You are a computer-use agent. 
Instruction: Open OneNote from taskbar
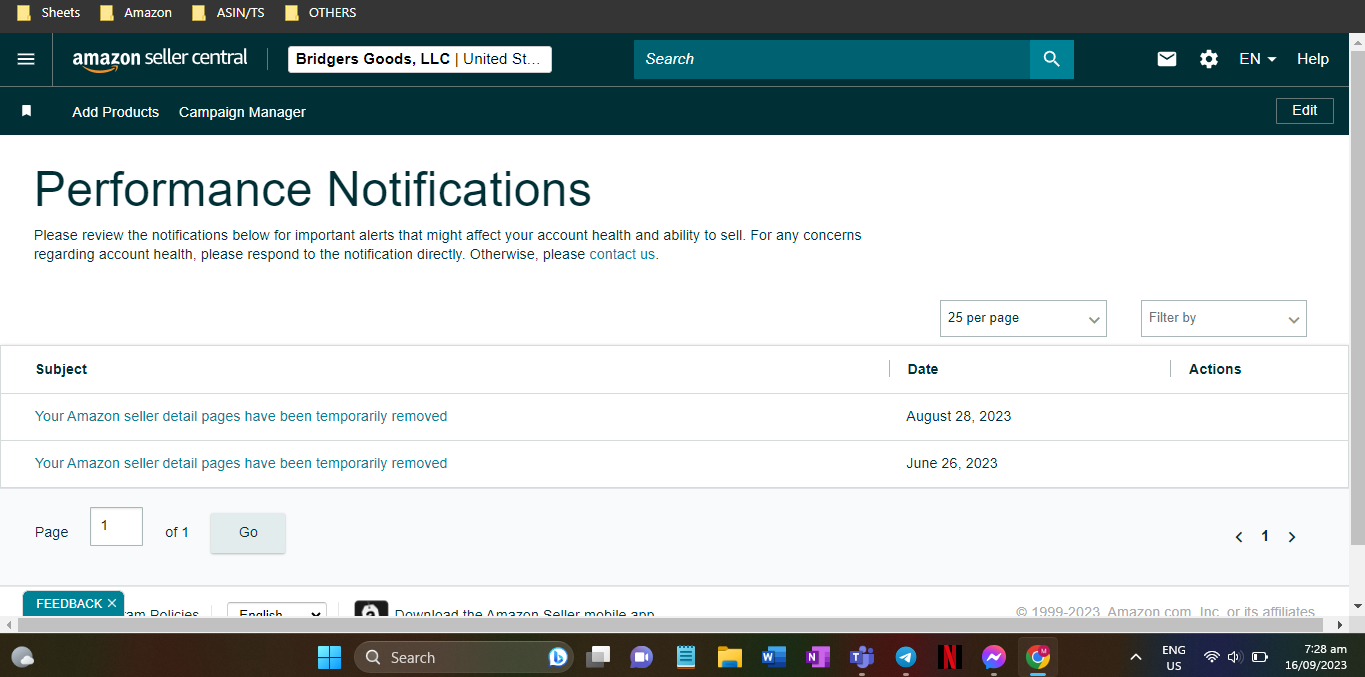[818, 657]
